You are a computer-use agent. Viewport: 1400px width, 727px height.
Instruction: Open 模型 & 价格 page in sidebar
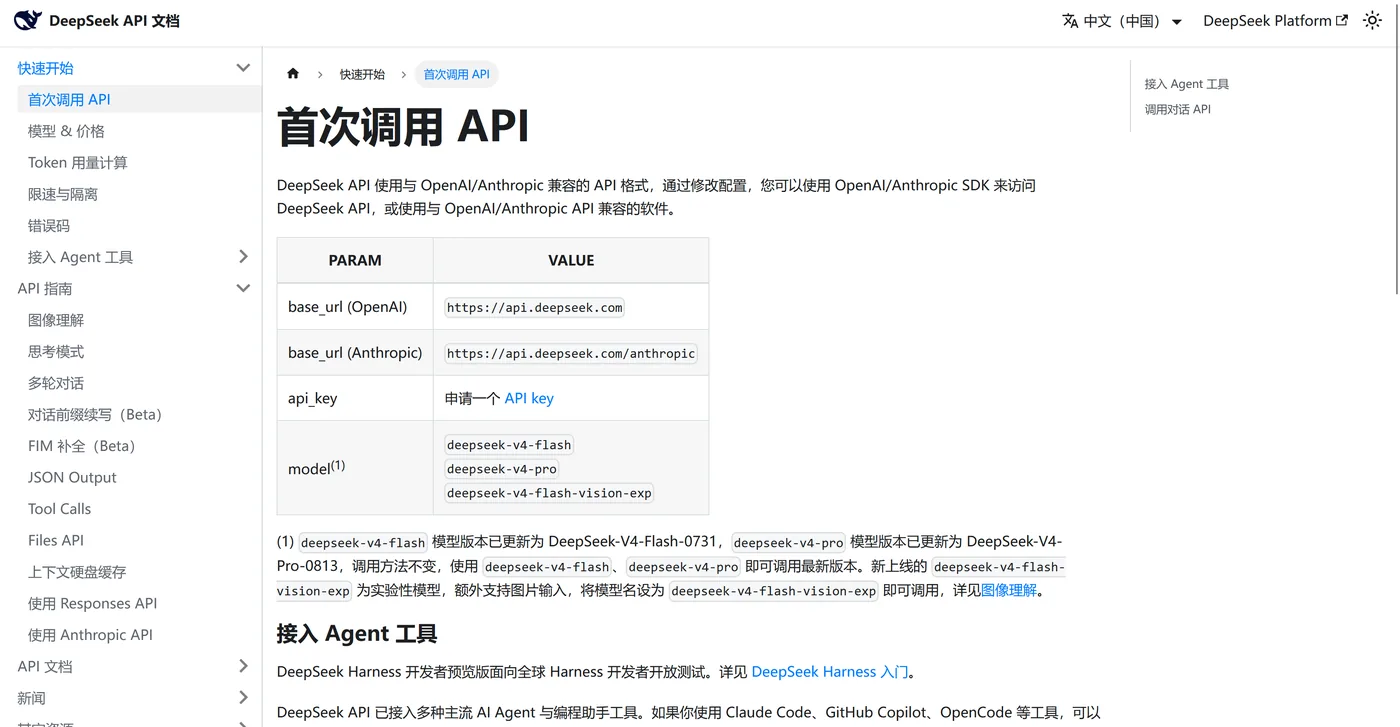pyautogui.click(x=66, y=131)
